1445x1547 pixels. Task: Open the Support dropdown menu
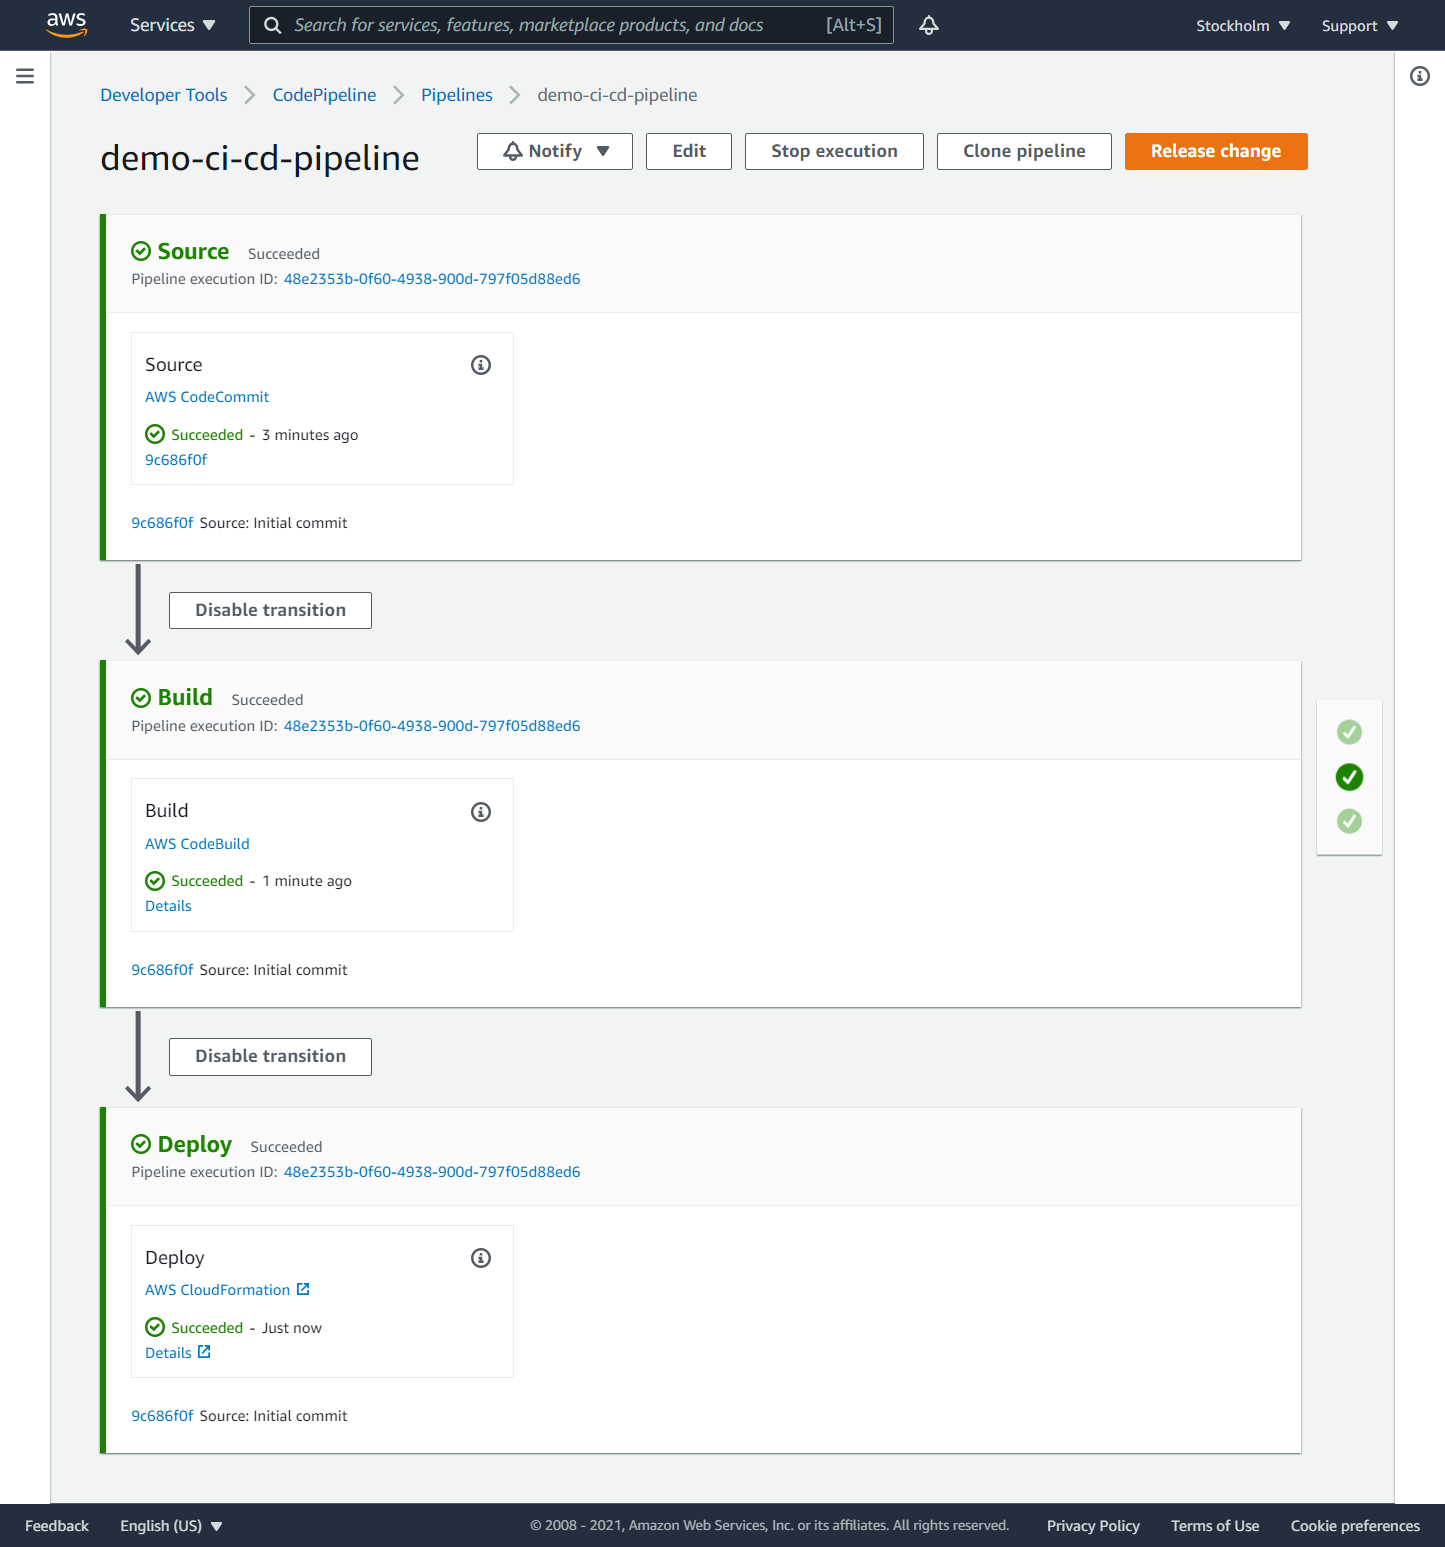(x=1359, y=26)
